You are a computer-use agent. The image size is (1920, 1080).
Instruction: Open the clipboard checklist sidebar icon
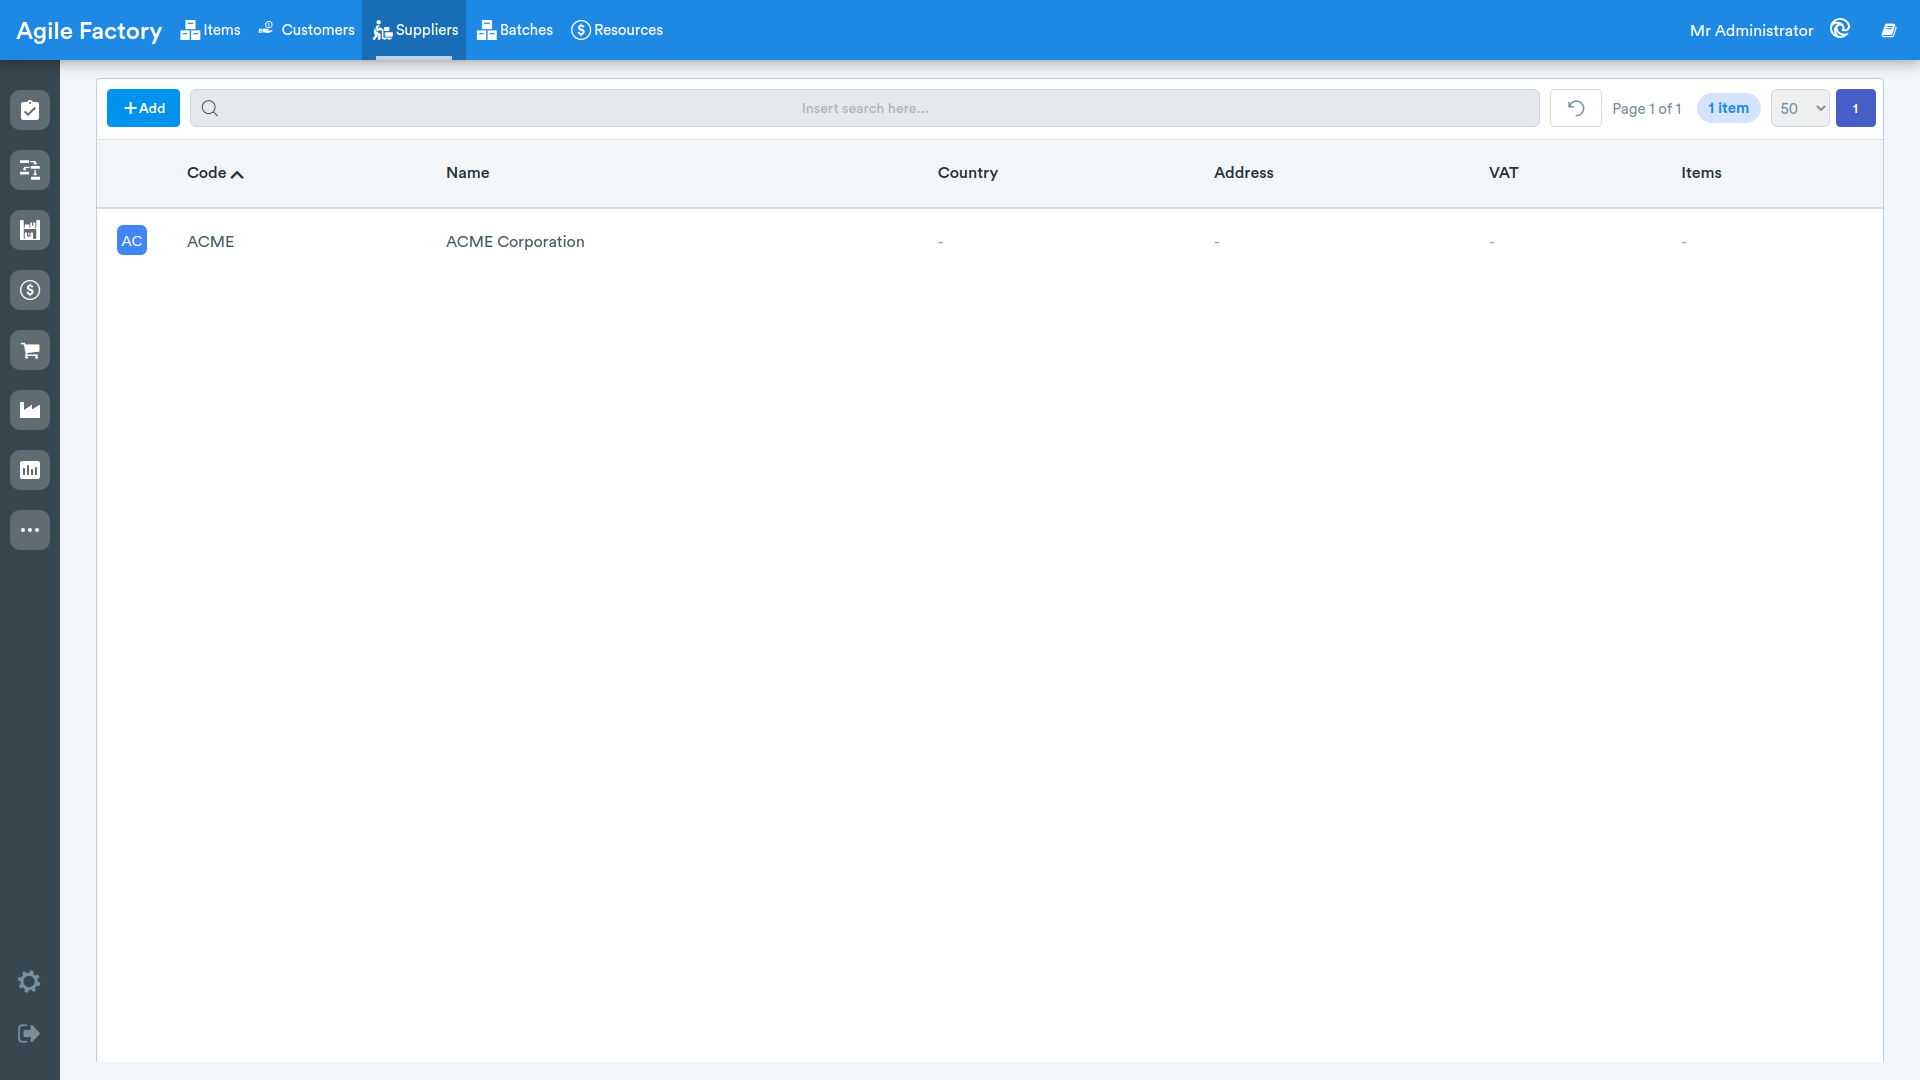(x=30, y=110)
